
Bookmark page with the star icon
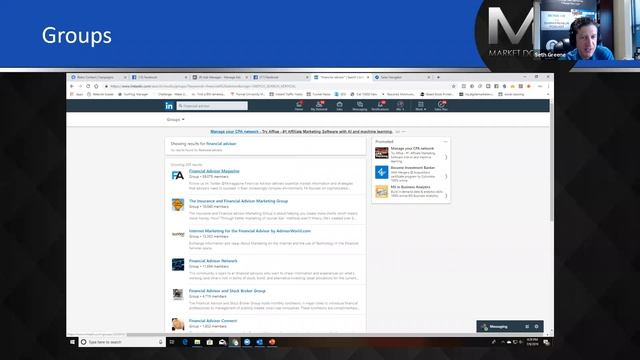click(x=453, y=86)
